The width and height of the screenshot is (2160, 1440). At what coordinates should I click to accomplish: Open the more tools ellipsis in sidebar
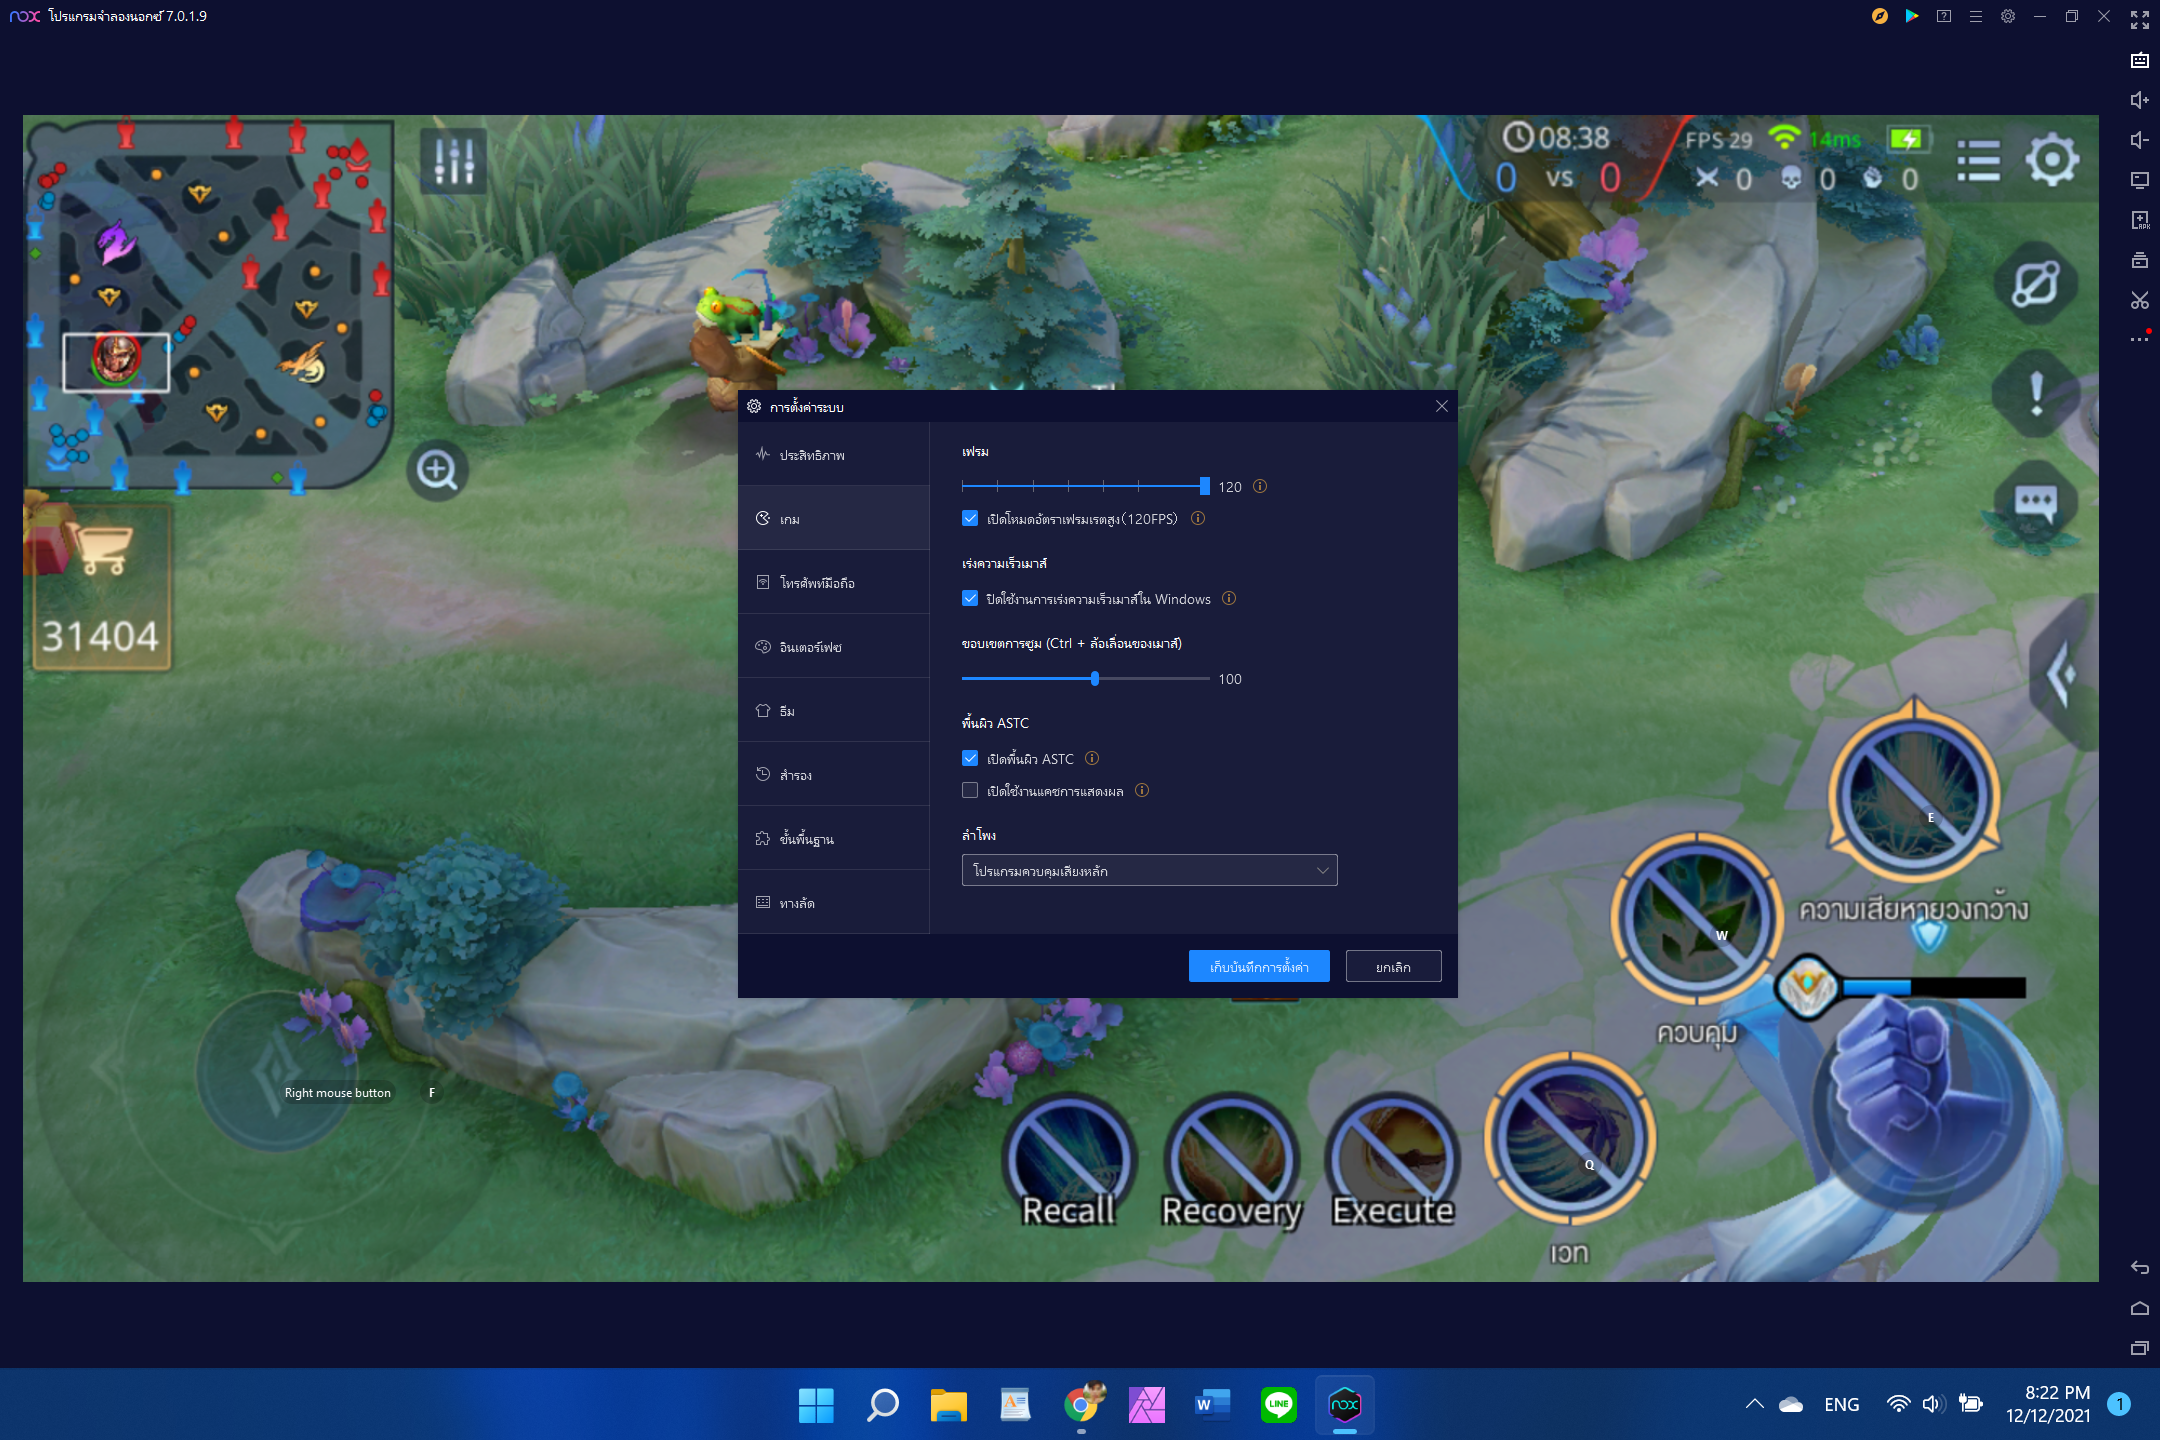[x=2139, y=339]
